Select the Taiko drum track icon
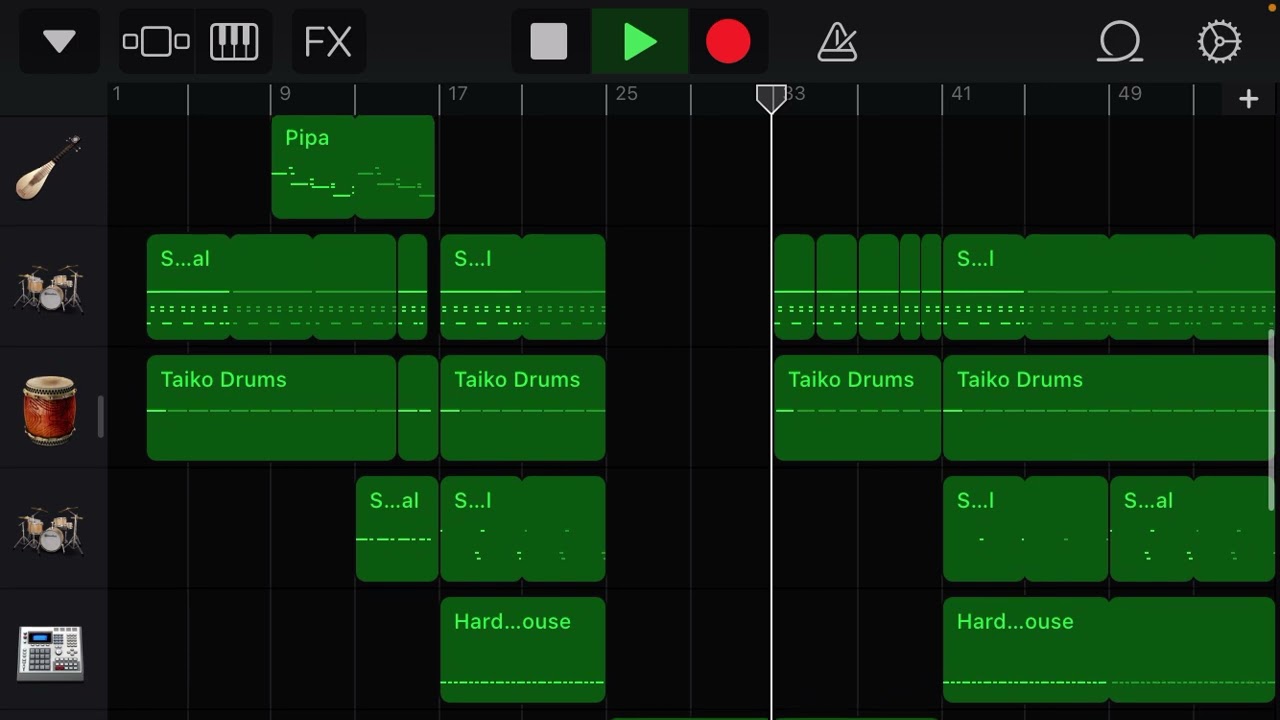Screen dimensions: 1280x720 [49, 410]
